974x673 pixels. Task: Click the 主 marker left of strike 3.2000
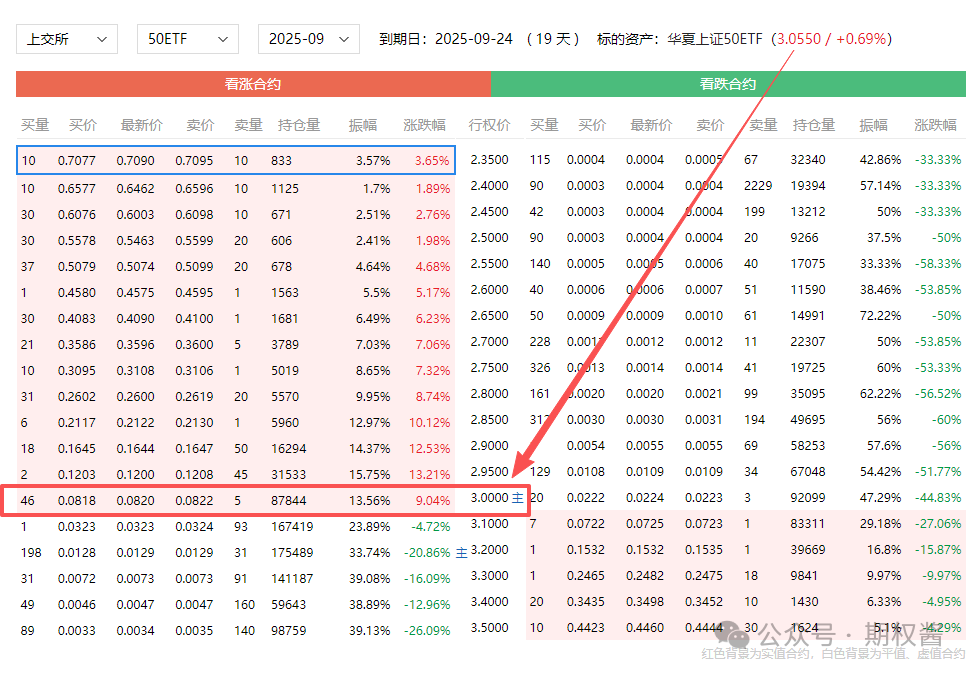point(461,551)
